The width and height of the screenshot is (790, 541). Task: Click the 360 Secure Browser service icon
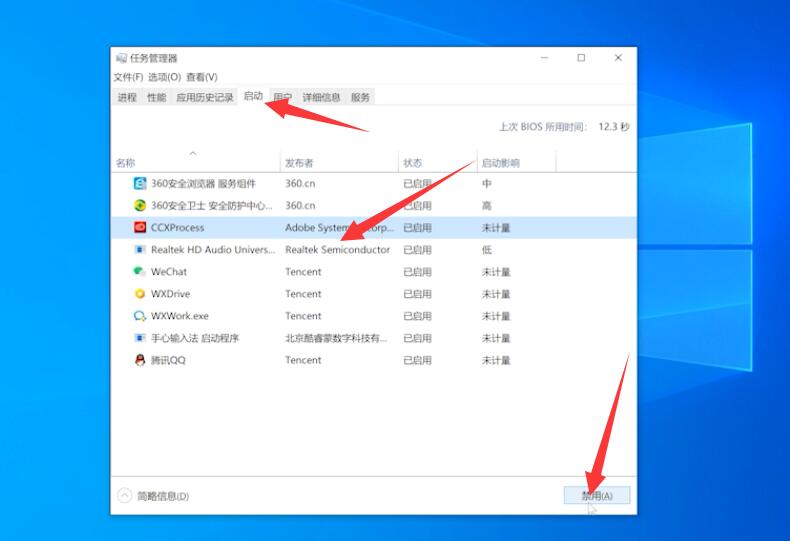pyautogui.click(x=140, y=183)
